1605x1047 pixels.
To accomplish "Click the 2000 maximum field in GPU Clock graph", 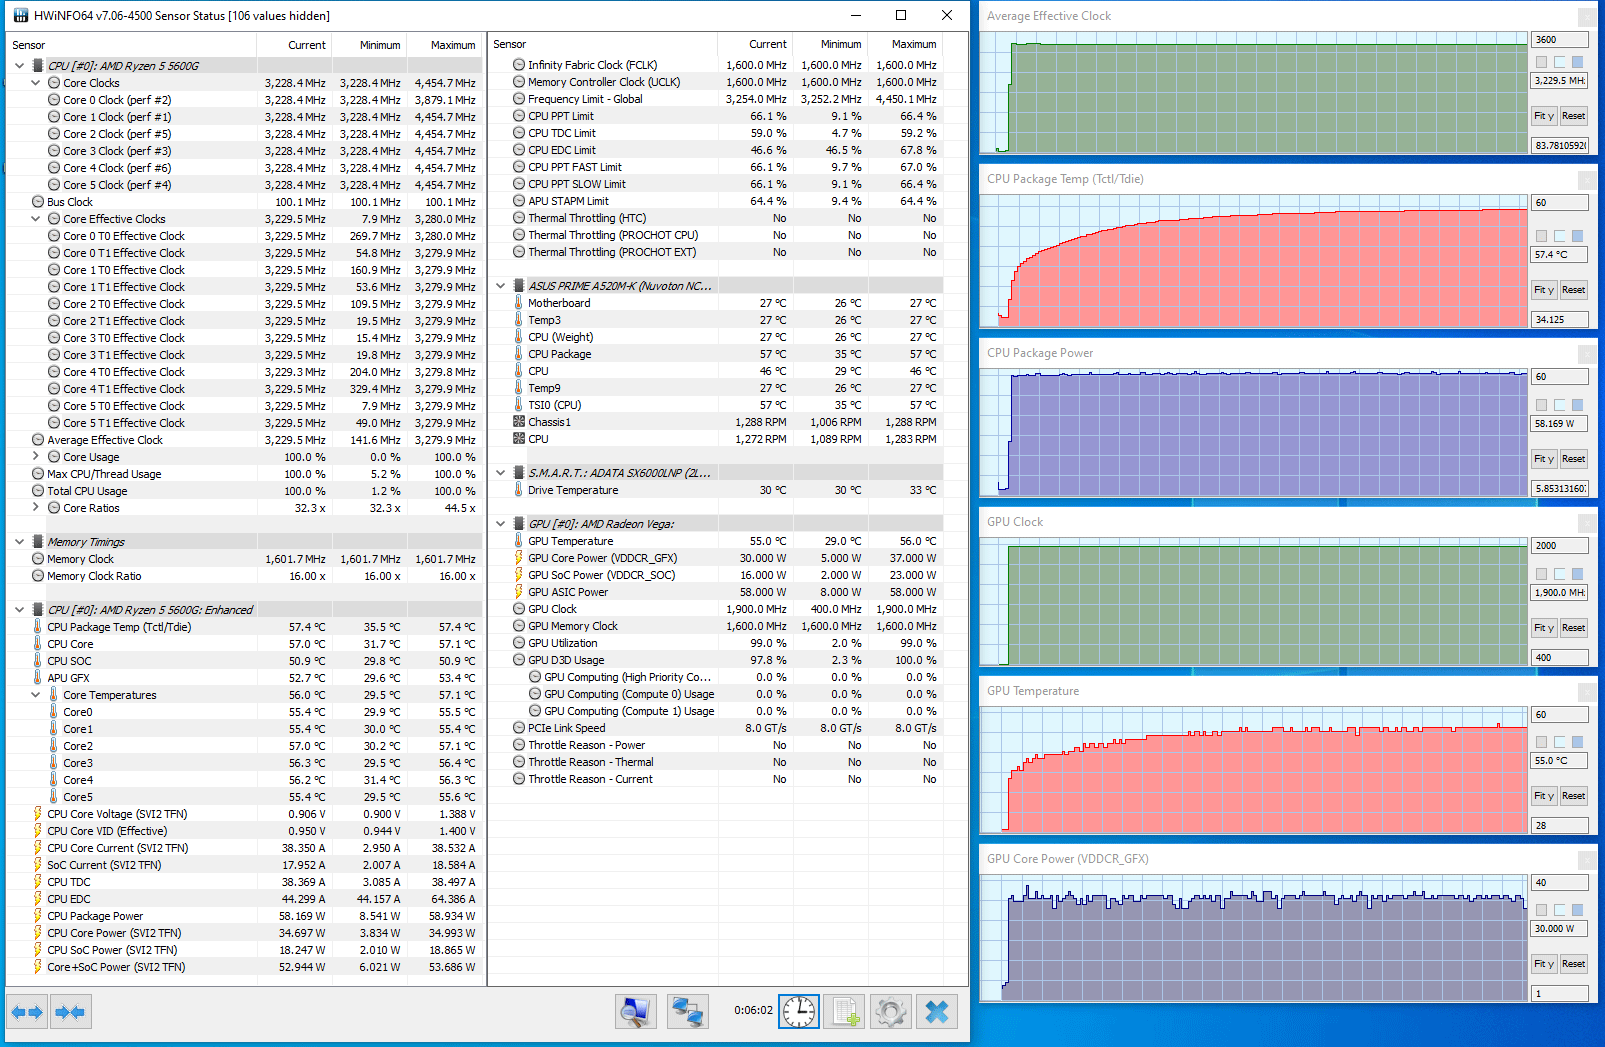I will coord(1560,546).
